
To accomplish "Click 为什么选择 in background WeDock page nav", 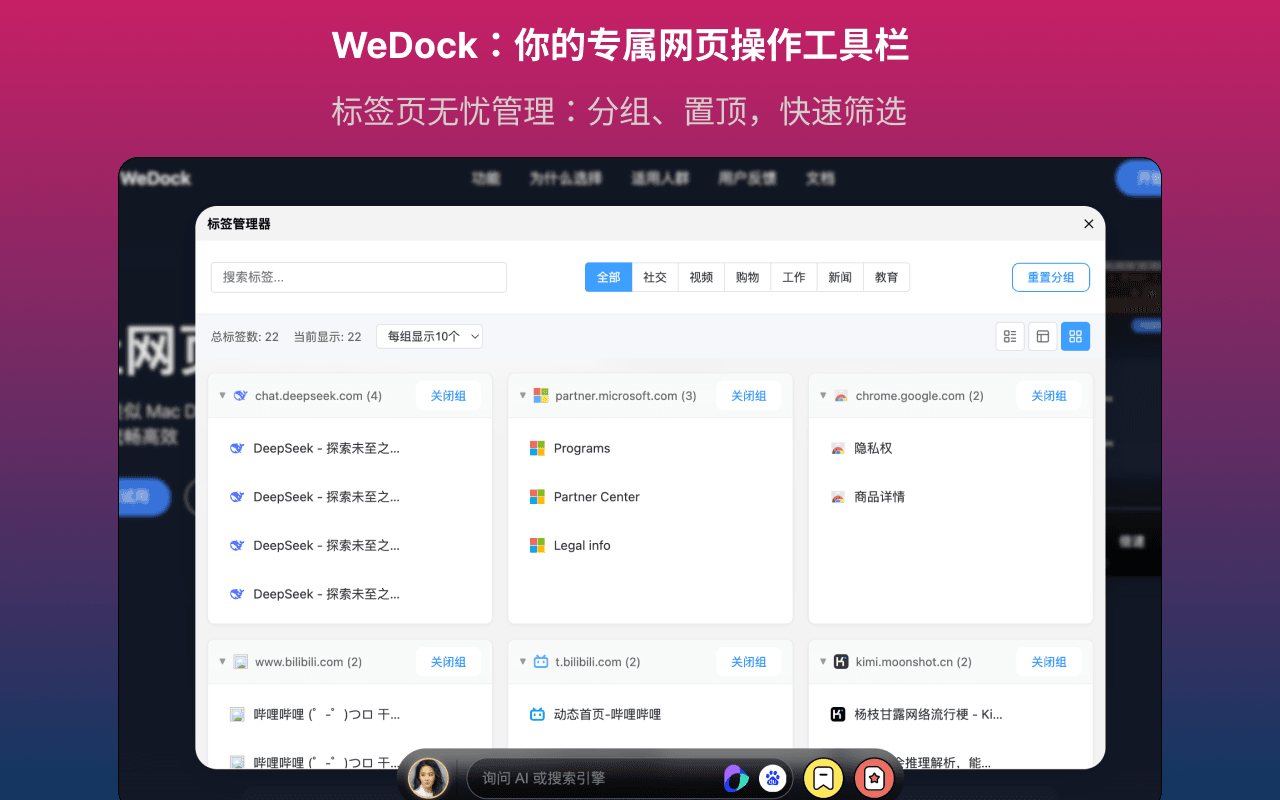I will tap(566, 178).
